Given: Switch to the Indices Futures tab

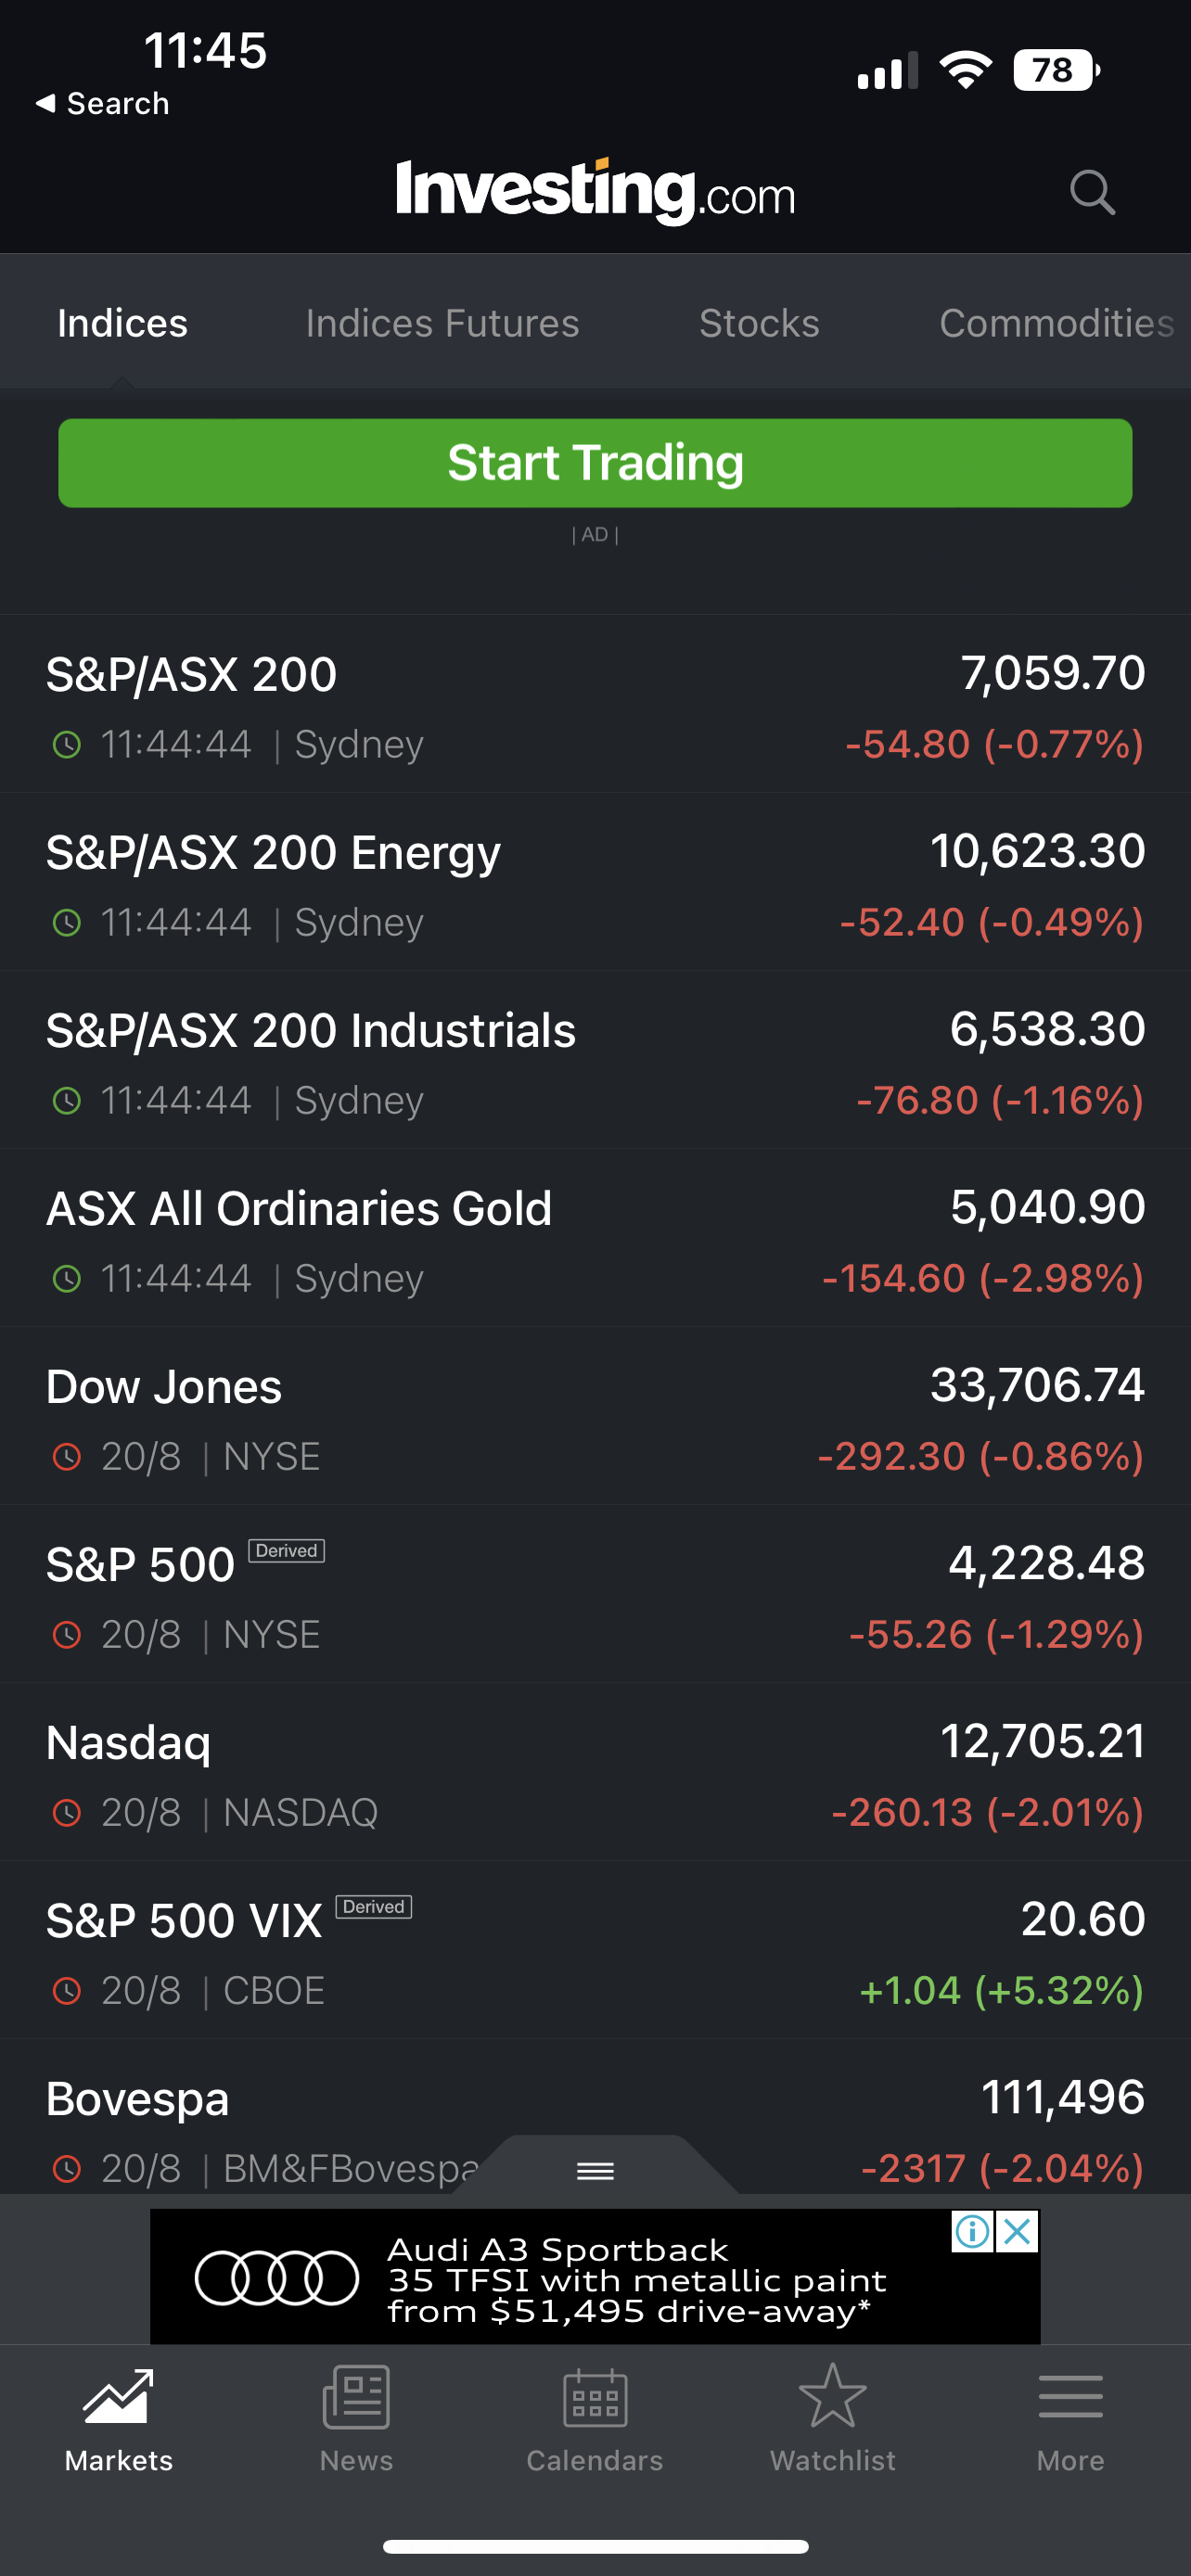Looking at the screenshot, I should click(442, 323).
